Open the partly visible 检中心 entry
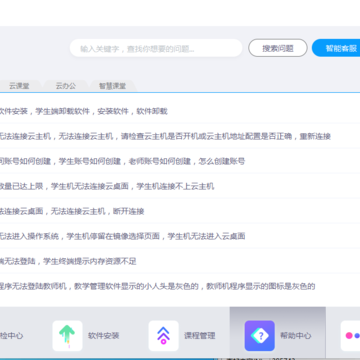This screenshot has width=360, height=360. click(x=11, y=336)
